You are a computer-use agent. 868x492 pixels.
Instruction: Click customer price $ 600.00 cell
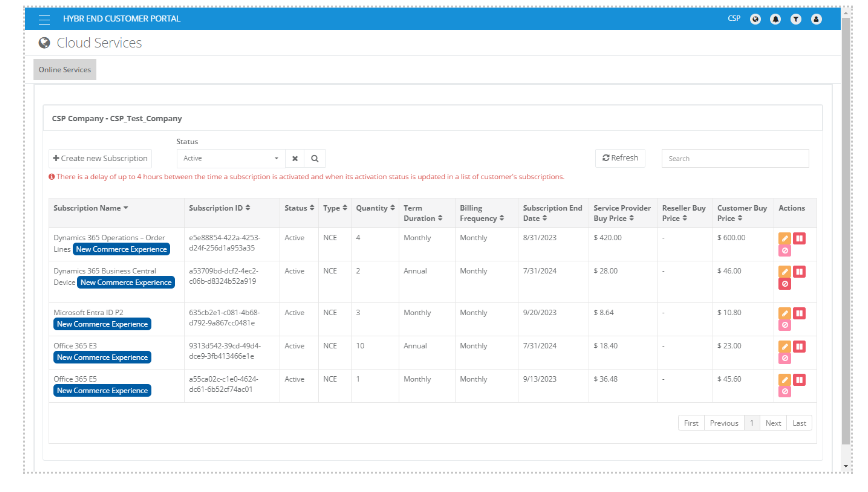(731, 238)
